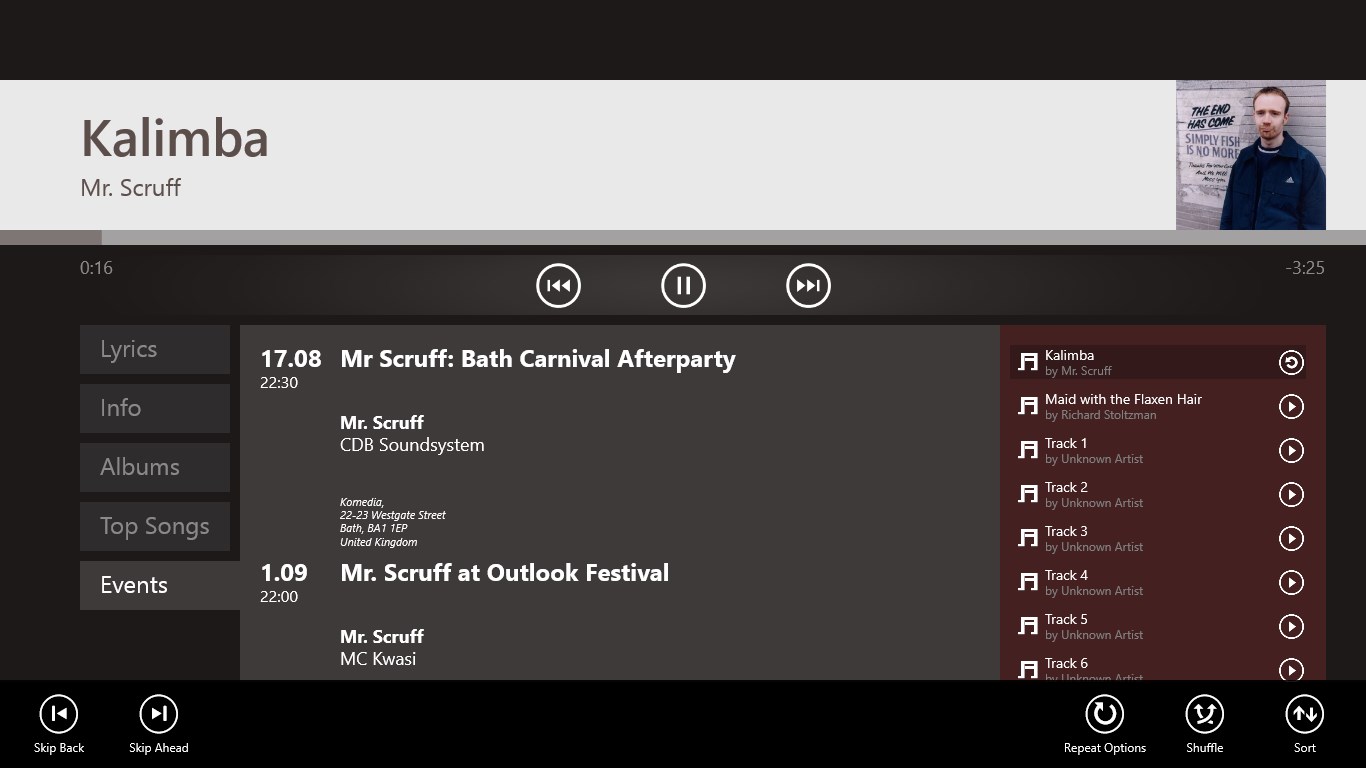Image resolution: width=1366 pixels, height=768 pixels.
Task: Click music note icon beside Track 4
Action: click(x=1028, y=583)
